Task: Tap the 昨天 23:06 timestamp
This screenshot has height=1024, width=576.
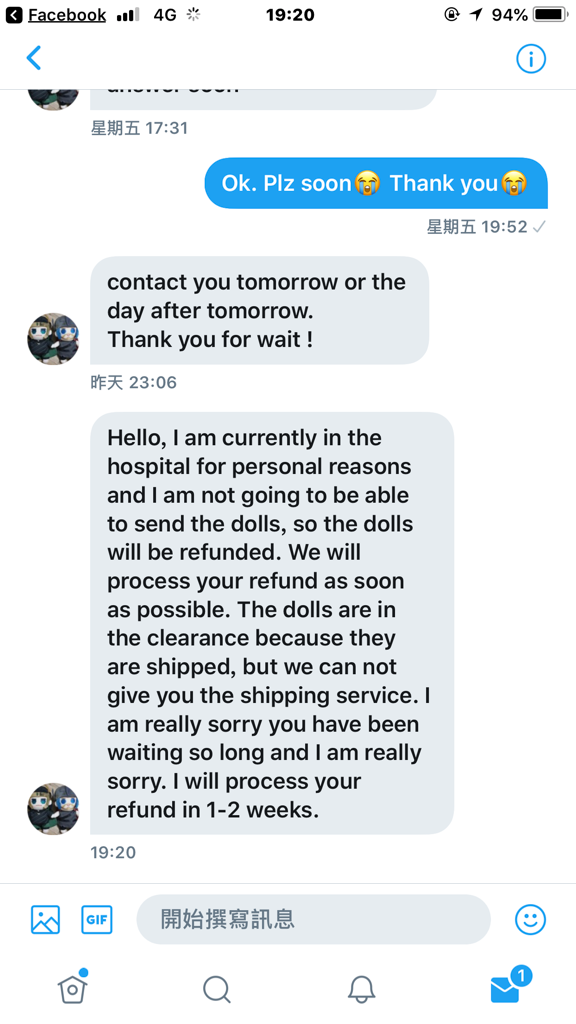Action: (133, 382)
